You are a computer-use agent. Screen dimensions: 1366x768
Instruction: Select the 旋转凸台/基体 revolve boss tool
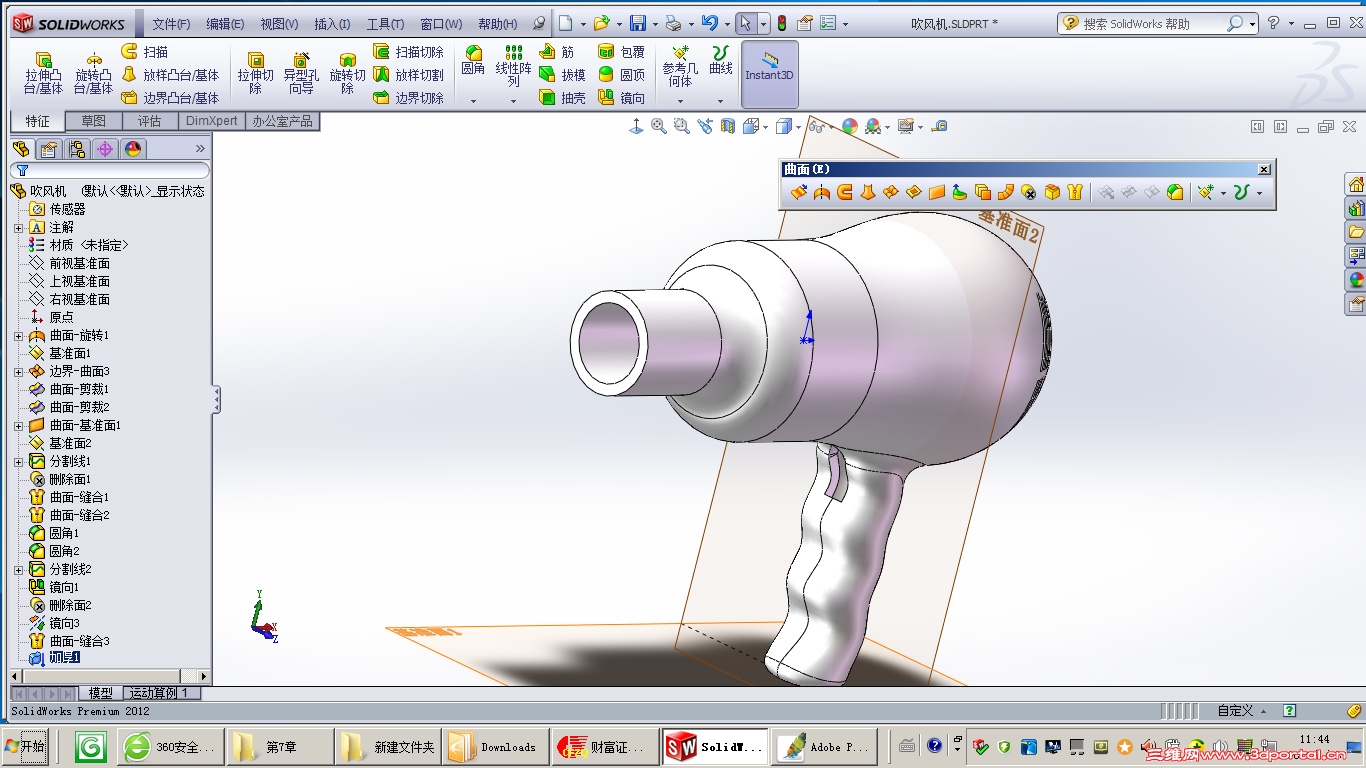coord(93,74)
